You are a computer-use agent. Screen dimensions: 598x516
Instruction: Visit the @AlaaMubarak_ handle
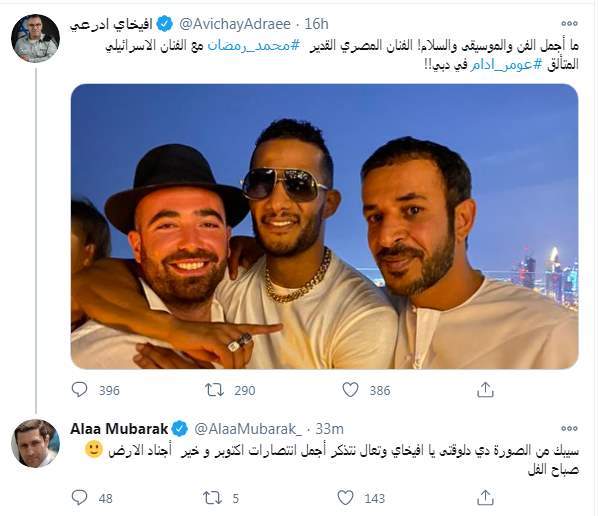[x=248, y=429]
